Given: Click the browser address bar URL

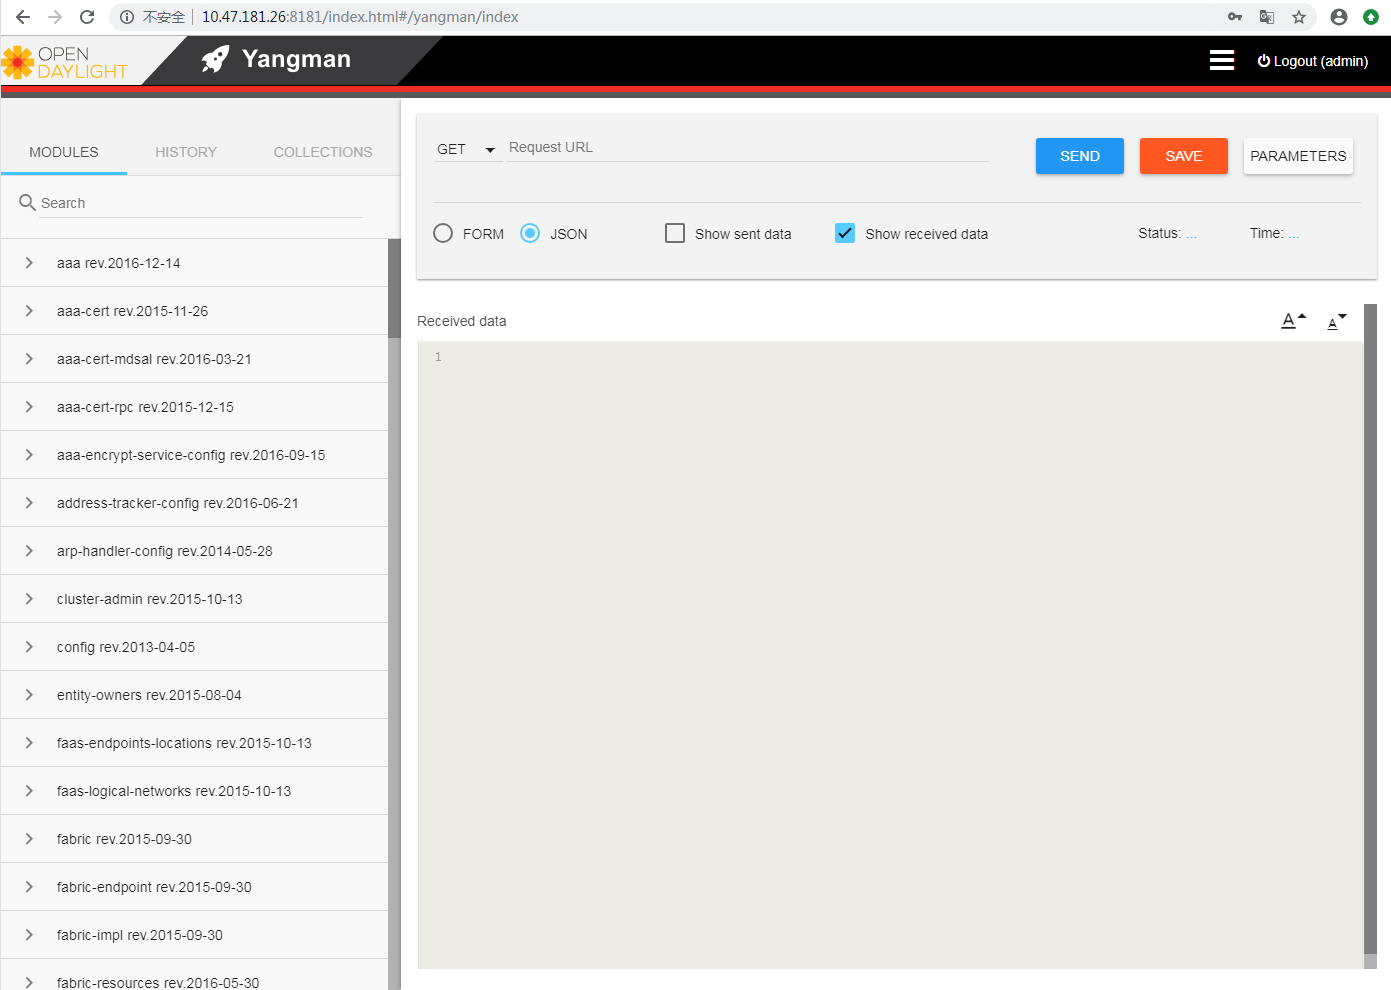Looking at the screenshot, I should (360, 17).
